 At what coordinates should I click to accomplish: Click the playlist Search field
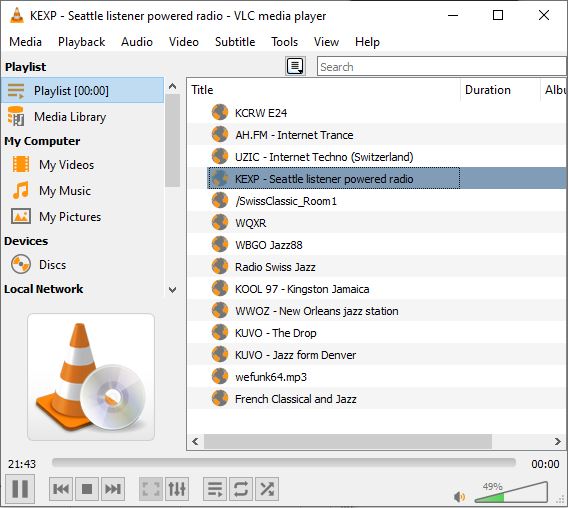click(442, 67)
